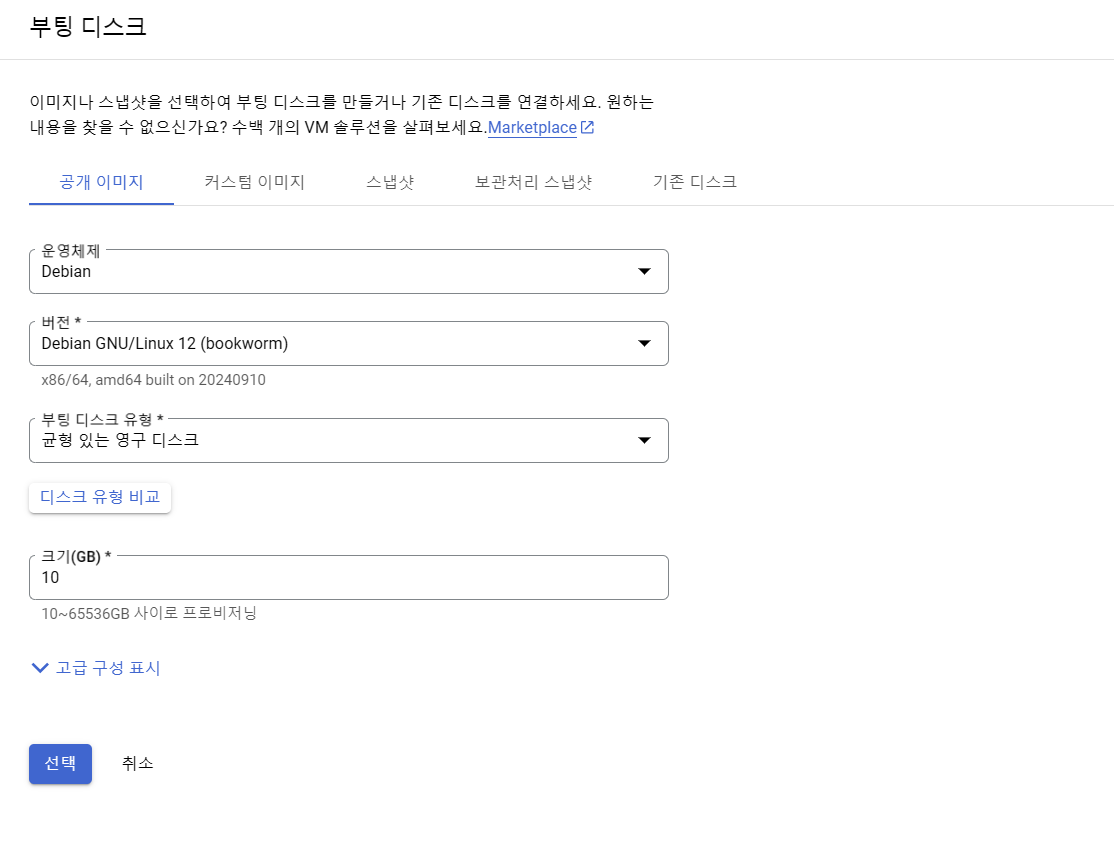
Task: Switch to the 공개 이미지 tab
Action: coord(101,182)
